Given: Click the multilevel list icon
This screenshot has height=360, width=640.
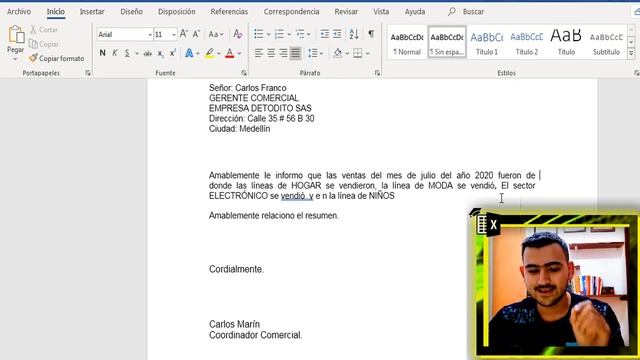Looking at the screenshot, I should click(300, 34).
